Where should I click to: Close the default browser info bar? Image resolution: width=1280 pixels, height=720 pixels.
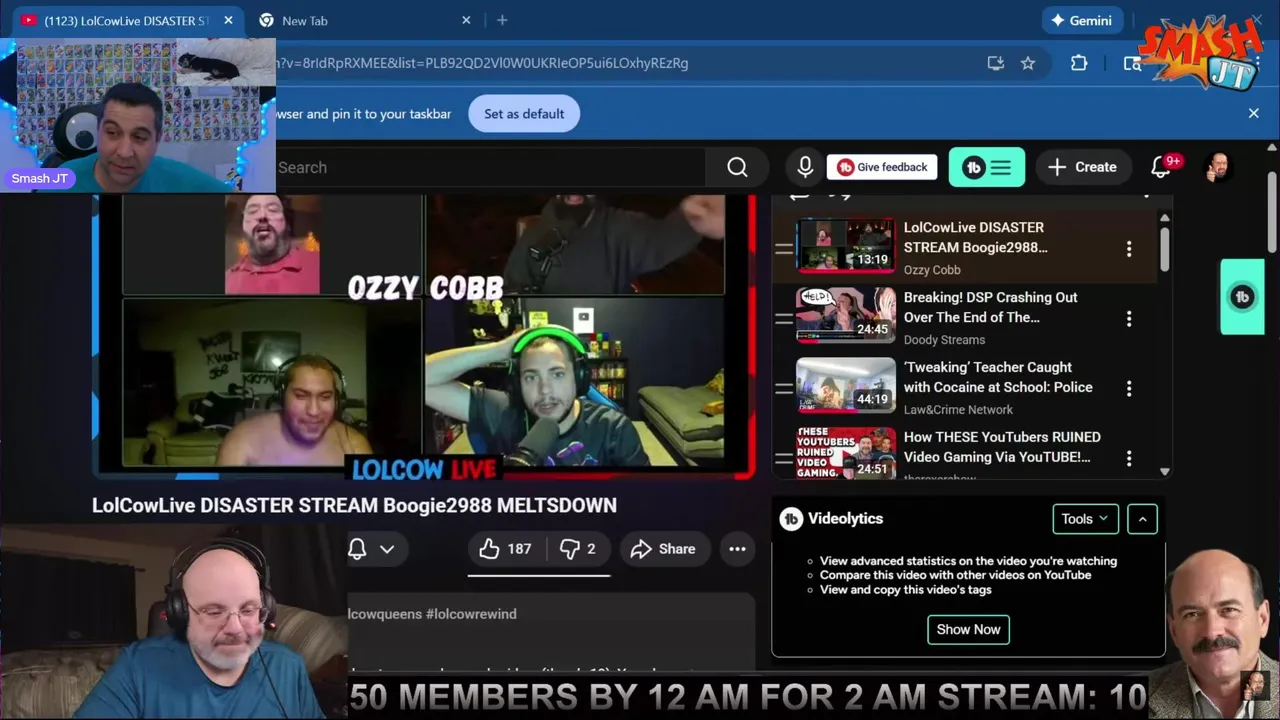tap(1253, 113)
